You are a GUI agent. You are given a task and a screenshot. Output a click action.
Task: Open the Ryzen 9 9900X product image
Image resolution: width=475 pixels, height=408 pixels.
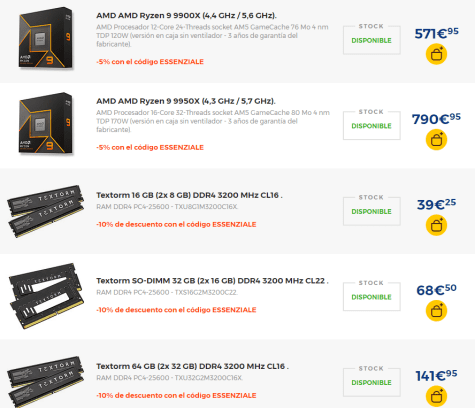[46, 38]
